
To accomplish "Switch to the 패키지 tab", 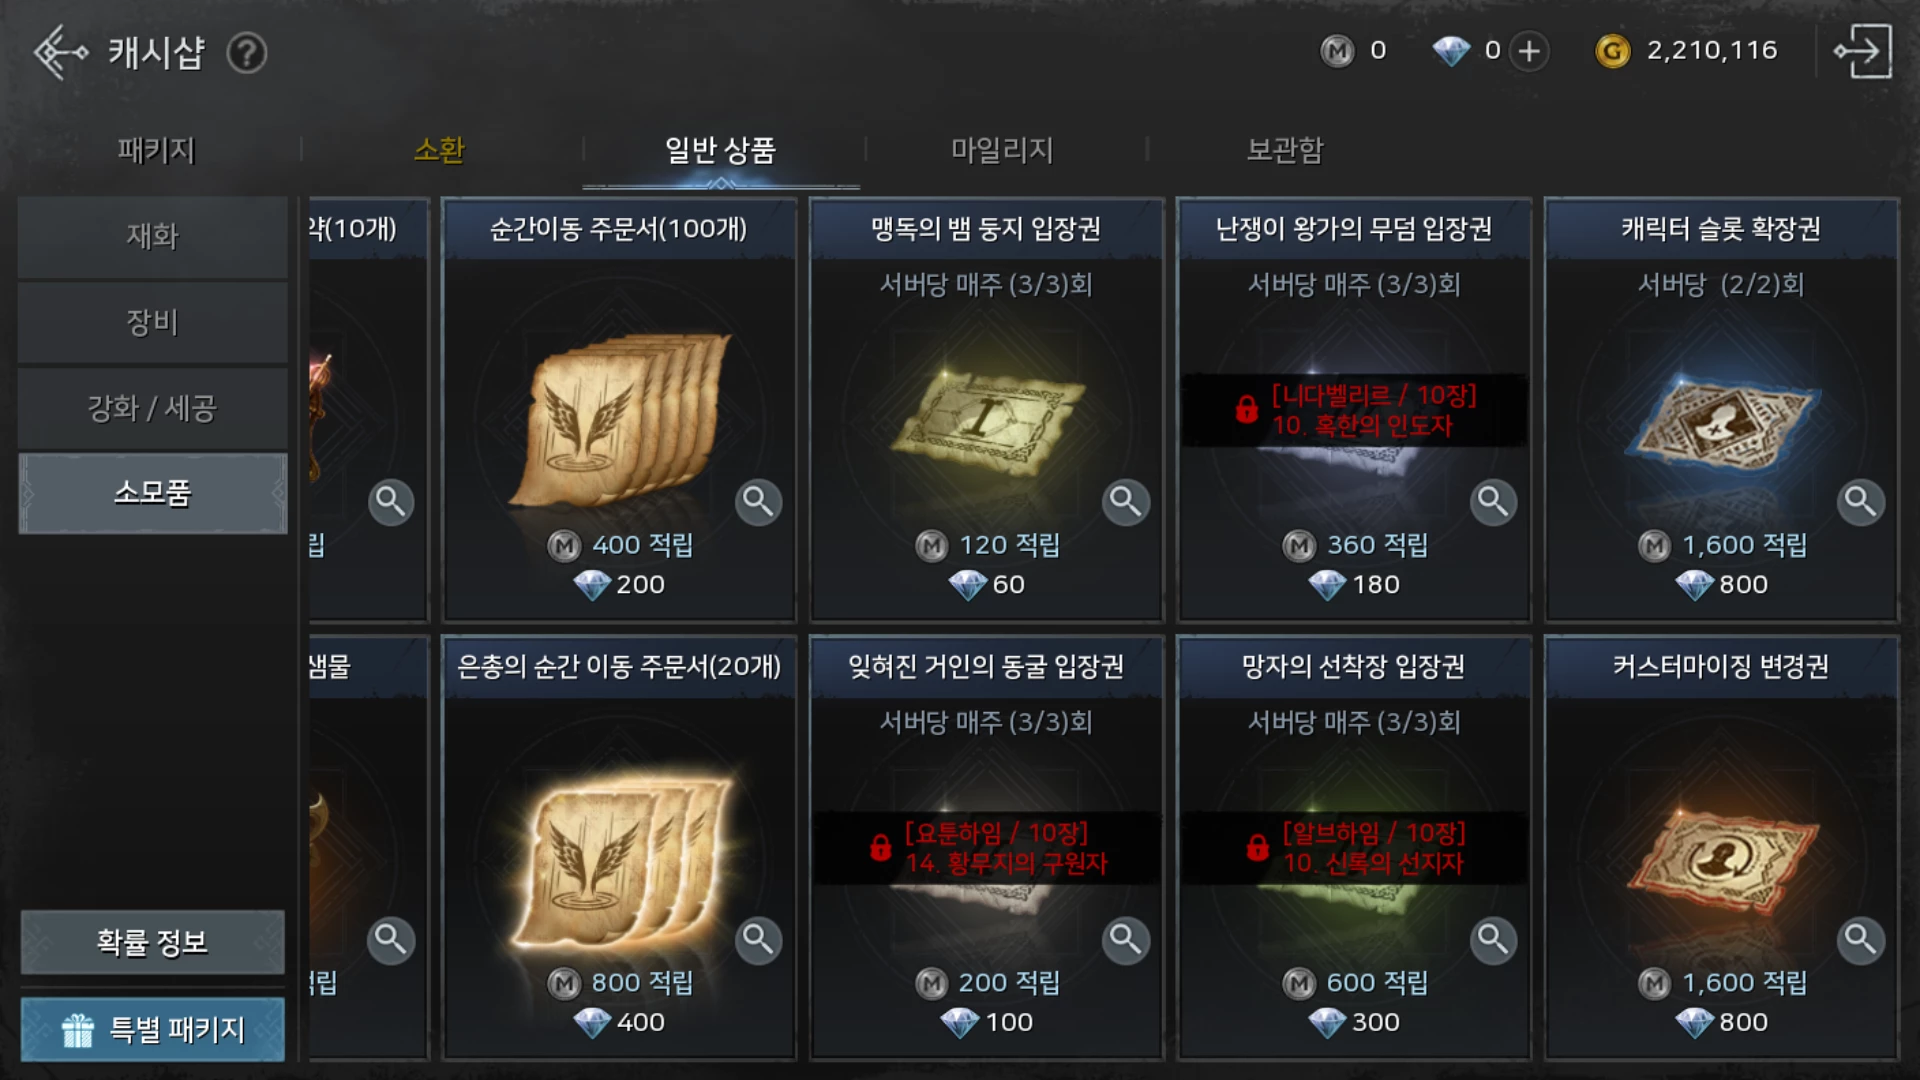I will click(156, 150).
